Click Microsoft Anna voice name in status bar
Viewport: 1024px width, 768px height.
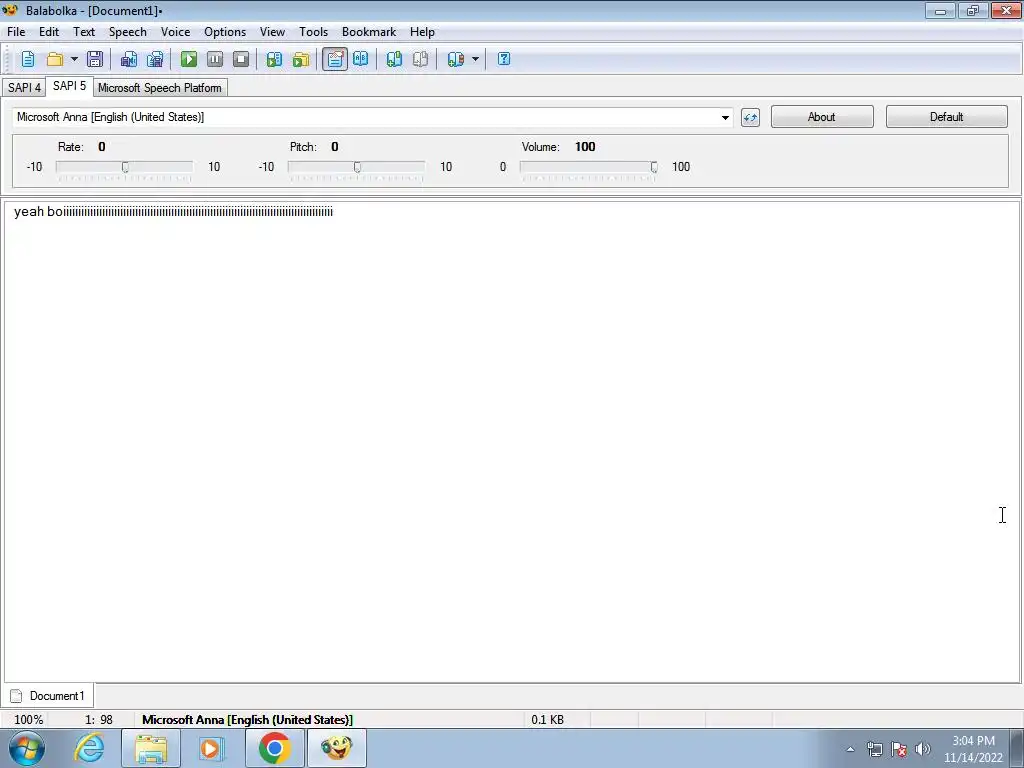(248, 720)
